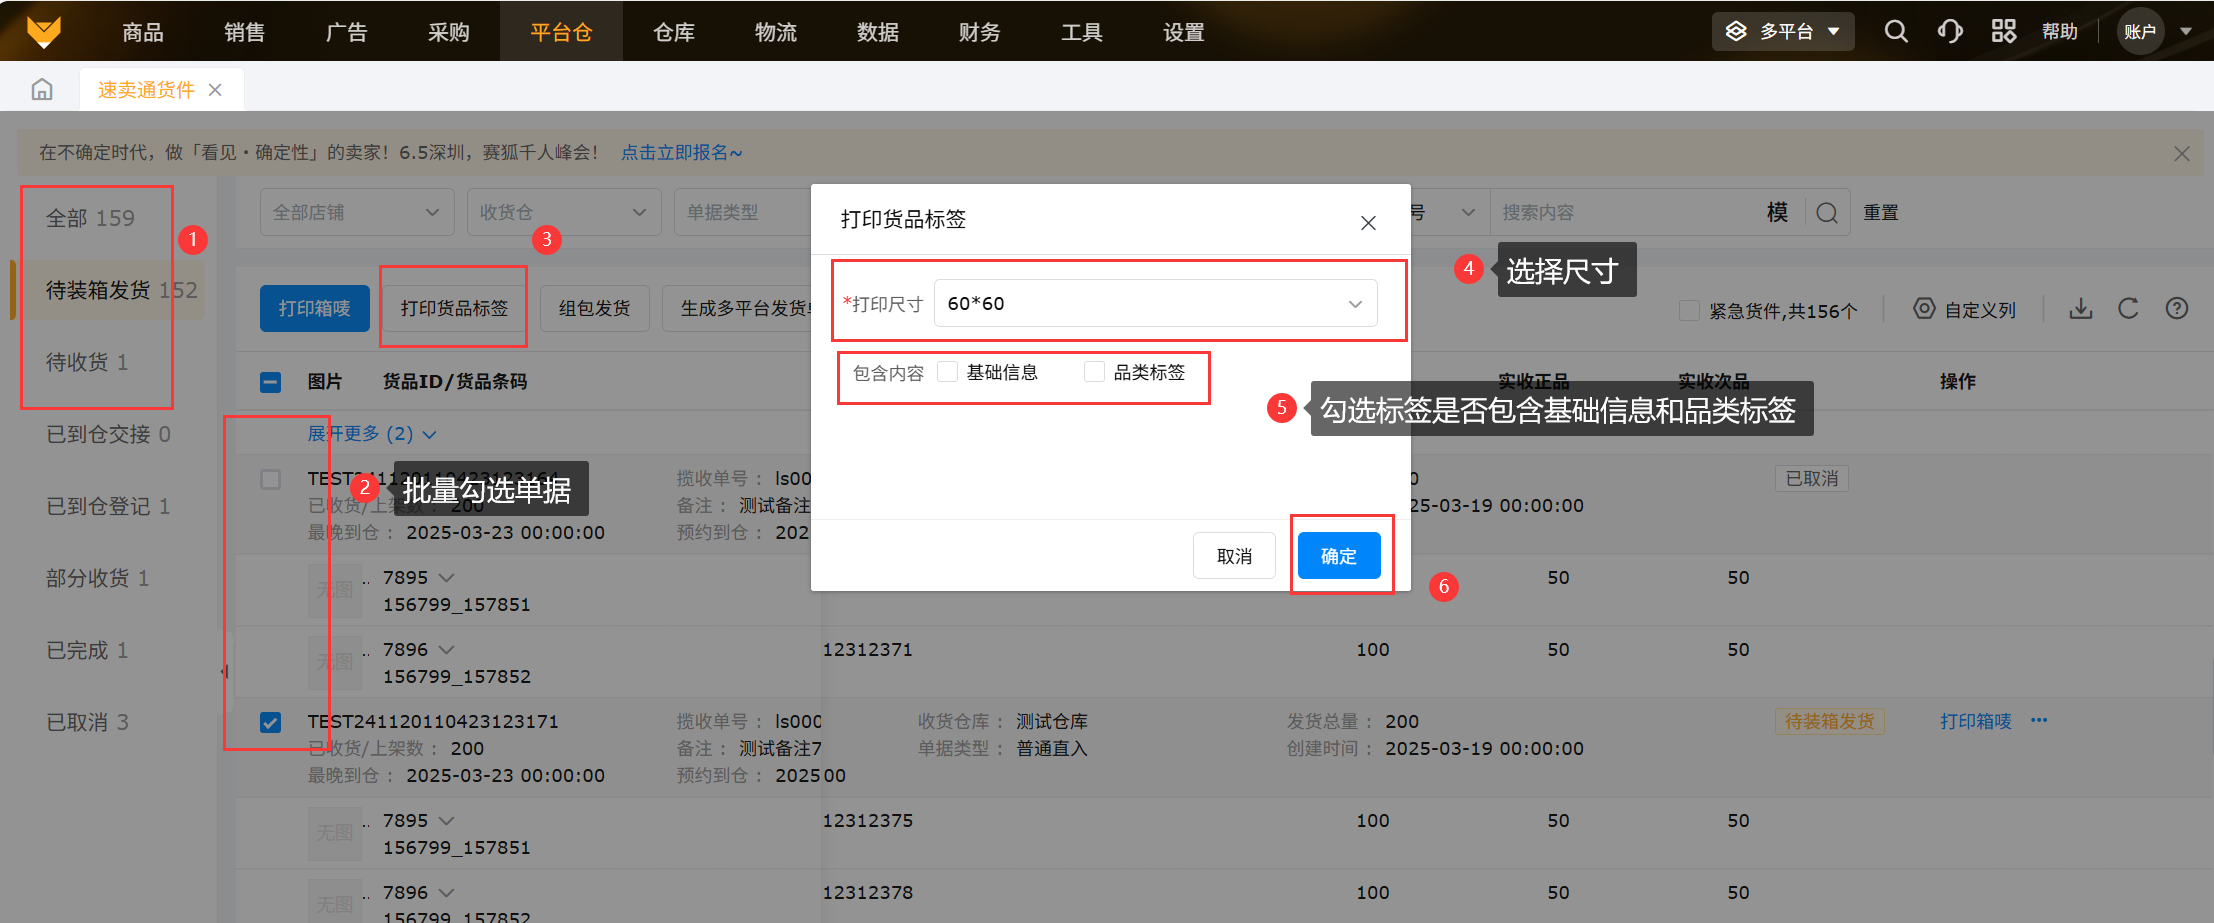
Task: Open the 打印尺寸 60*60 dropdown
Action: [1155, 303]
